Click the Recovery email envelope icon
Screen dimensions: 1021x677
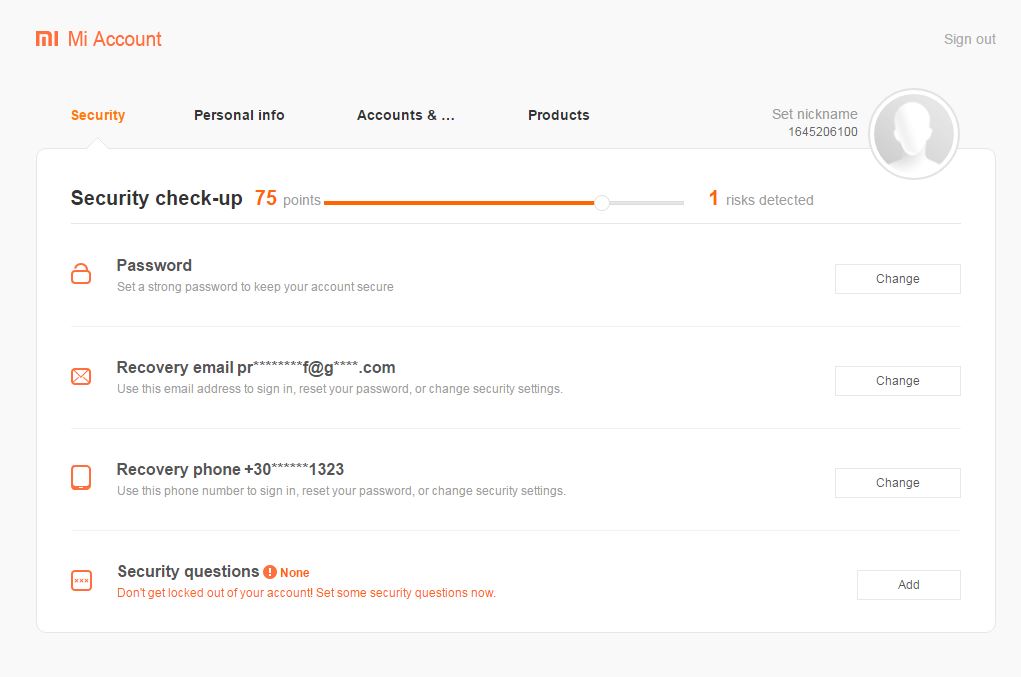click(x=81, y=376)
